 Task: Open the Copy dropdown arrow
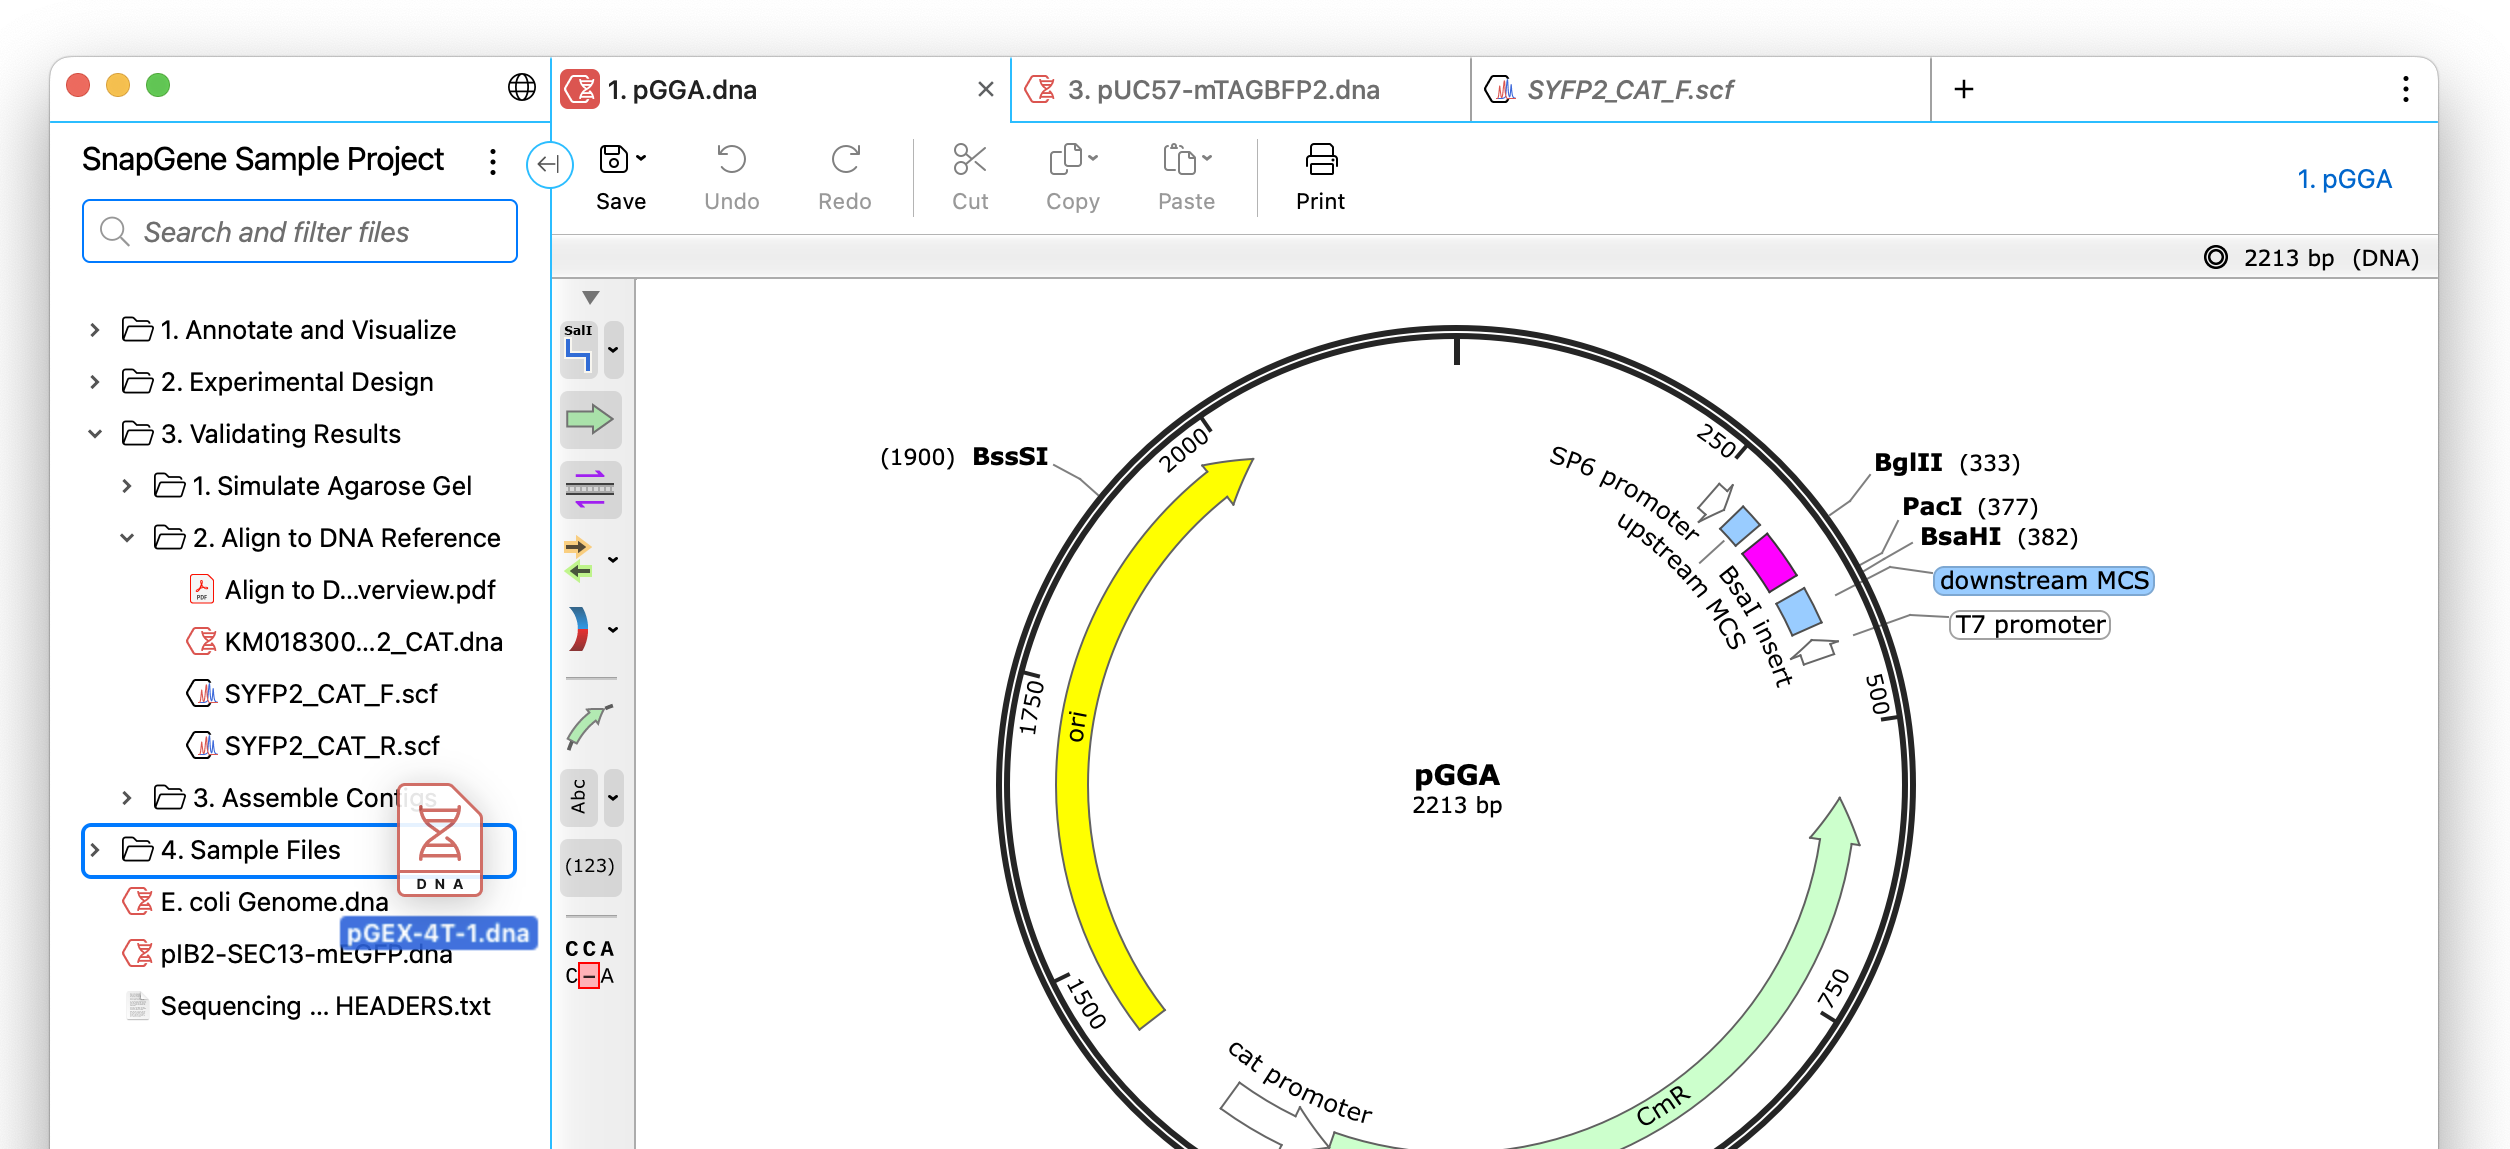pyautogui.click(x=1093, y=158)
